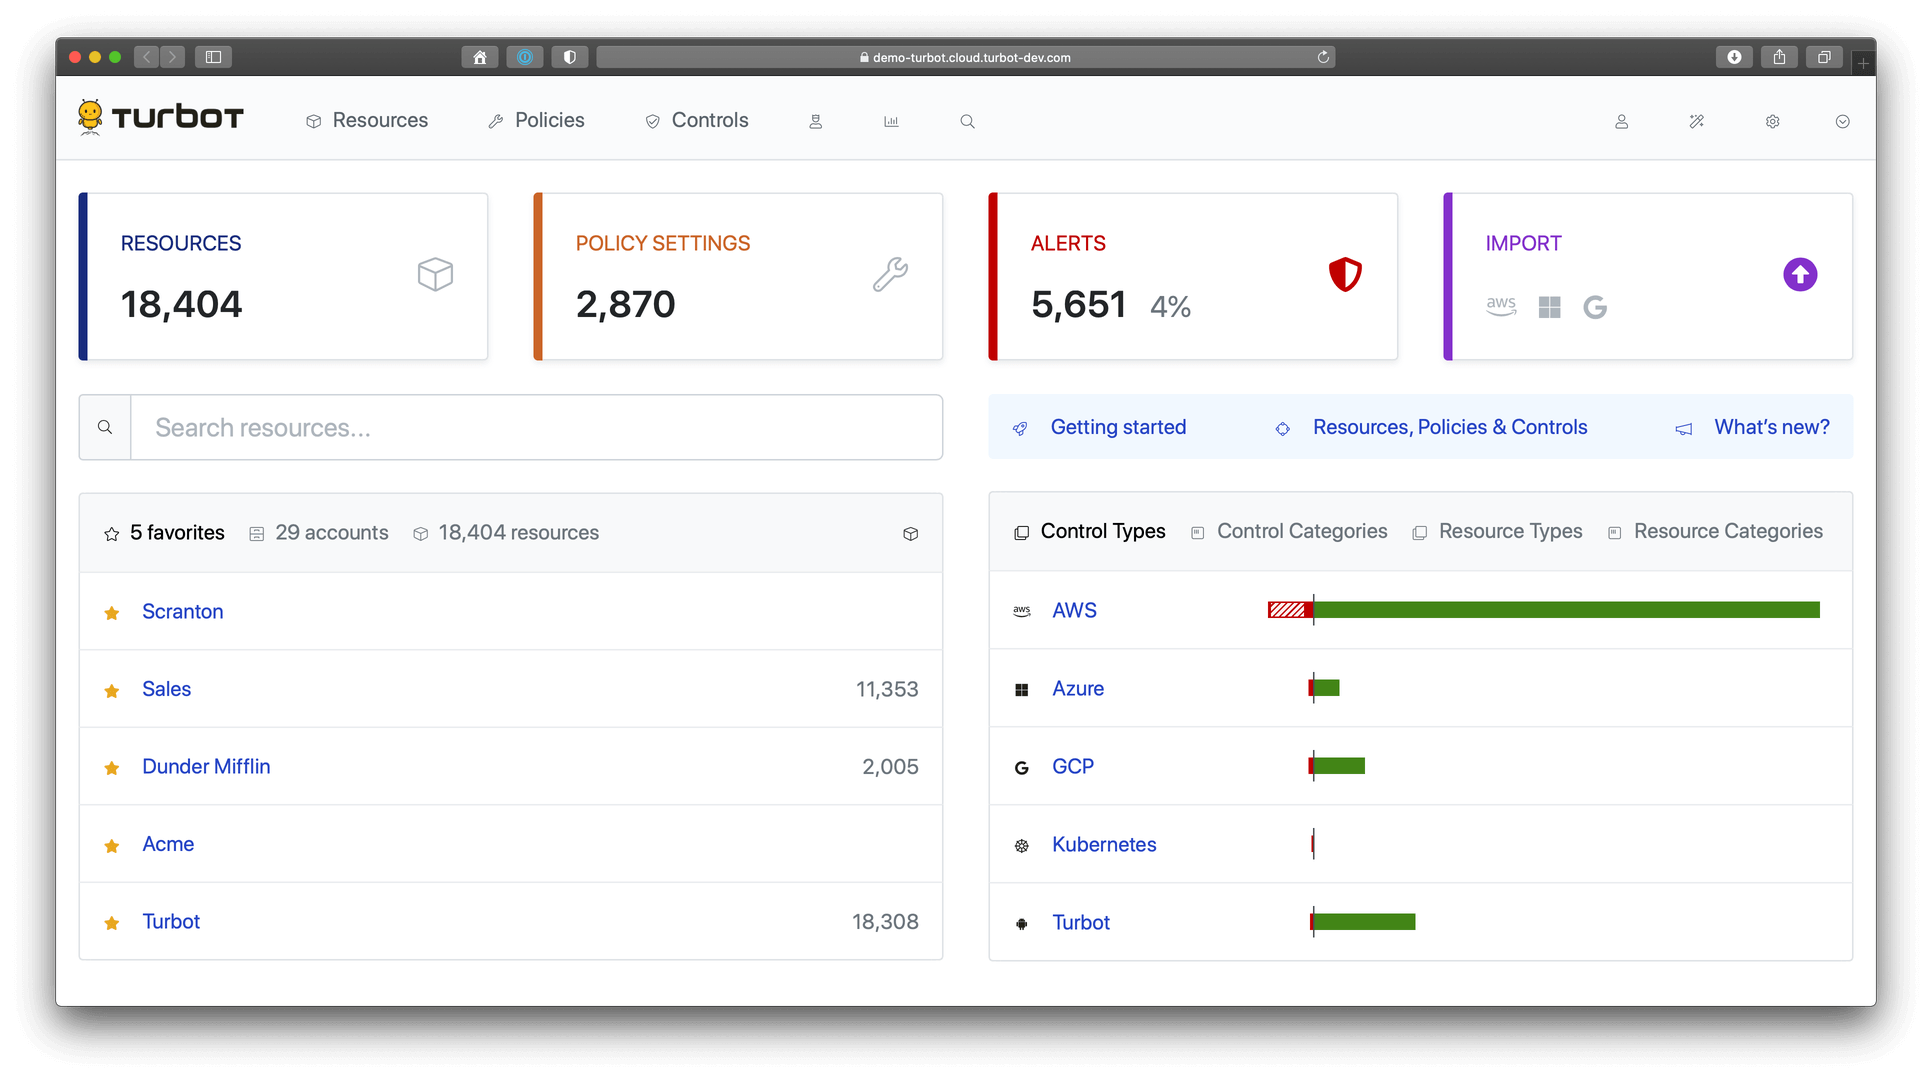Click the AWS status bar chart
This screenshot has height=1080, width=1932.
(x=1544, y=610)
